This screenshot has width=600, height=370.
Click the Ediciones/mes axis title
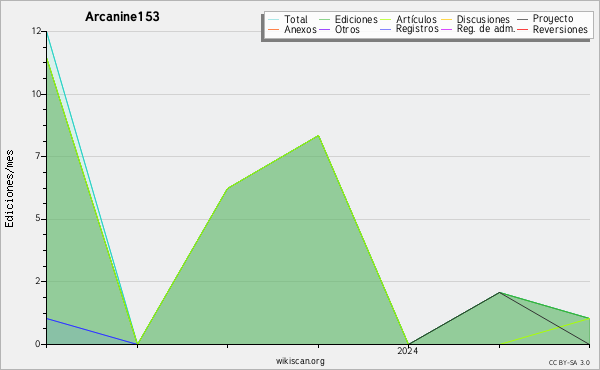(x=9, y=189)
